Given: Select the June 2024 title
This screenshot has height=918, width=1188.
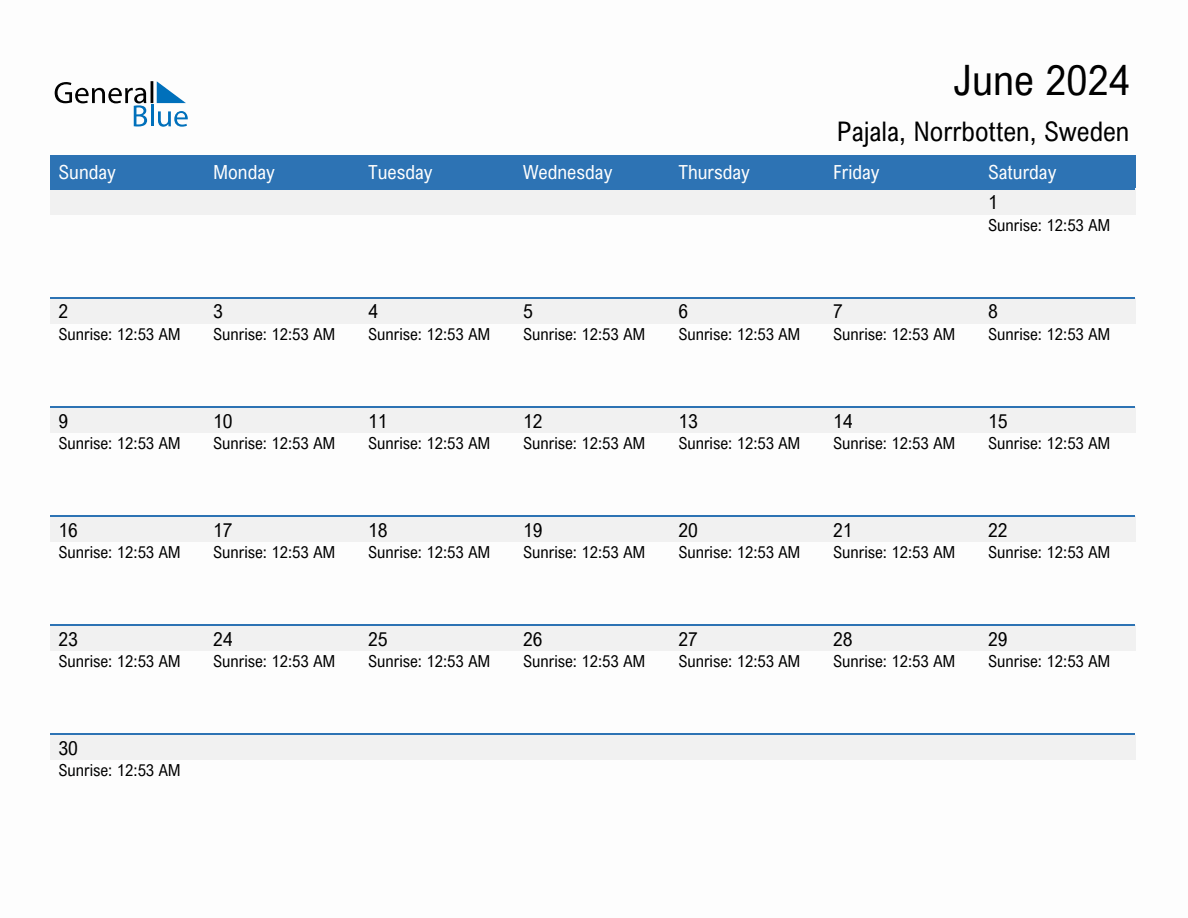Looking at the screenshot, I should click(x=1044, y=81).
